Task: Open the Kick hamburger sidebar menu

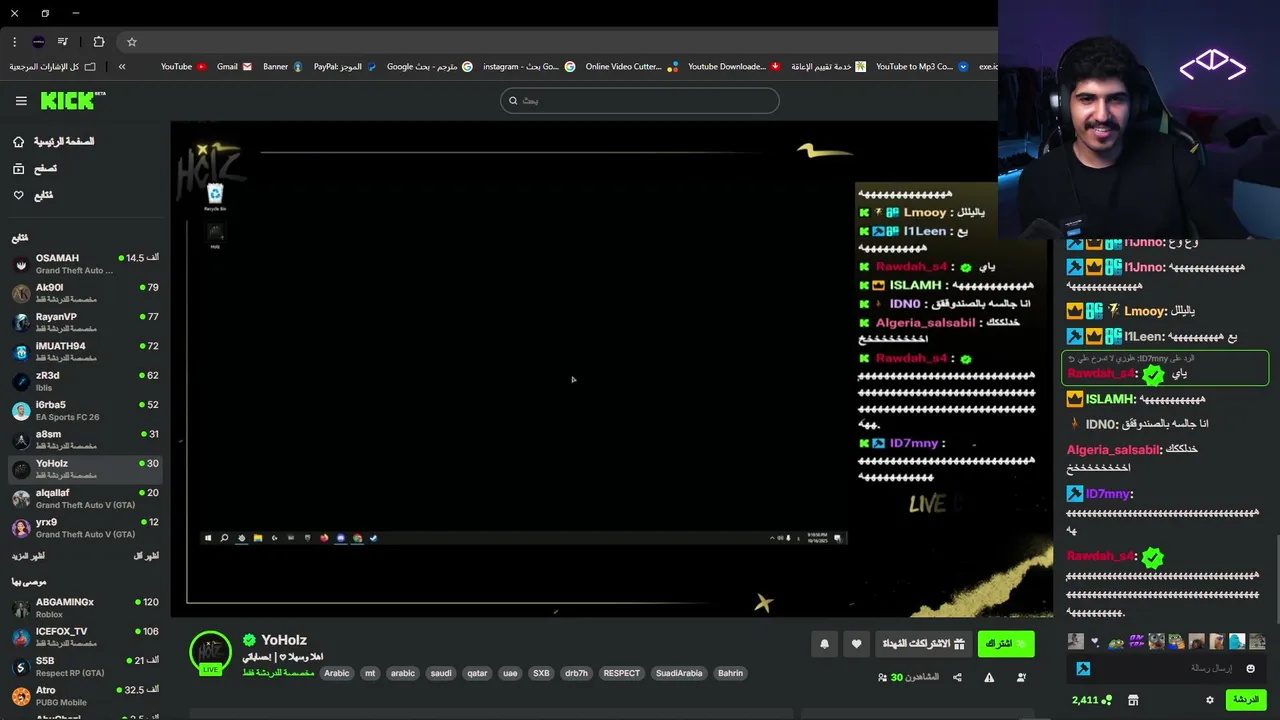Action: (21, 101)
